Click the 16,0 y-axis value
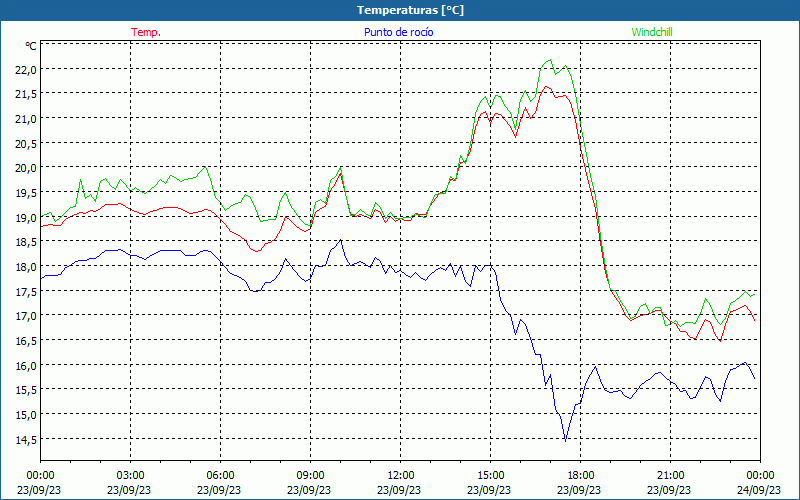 [26, 366]
